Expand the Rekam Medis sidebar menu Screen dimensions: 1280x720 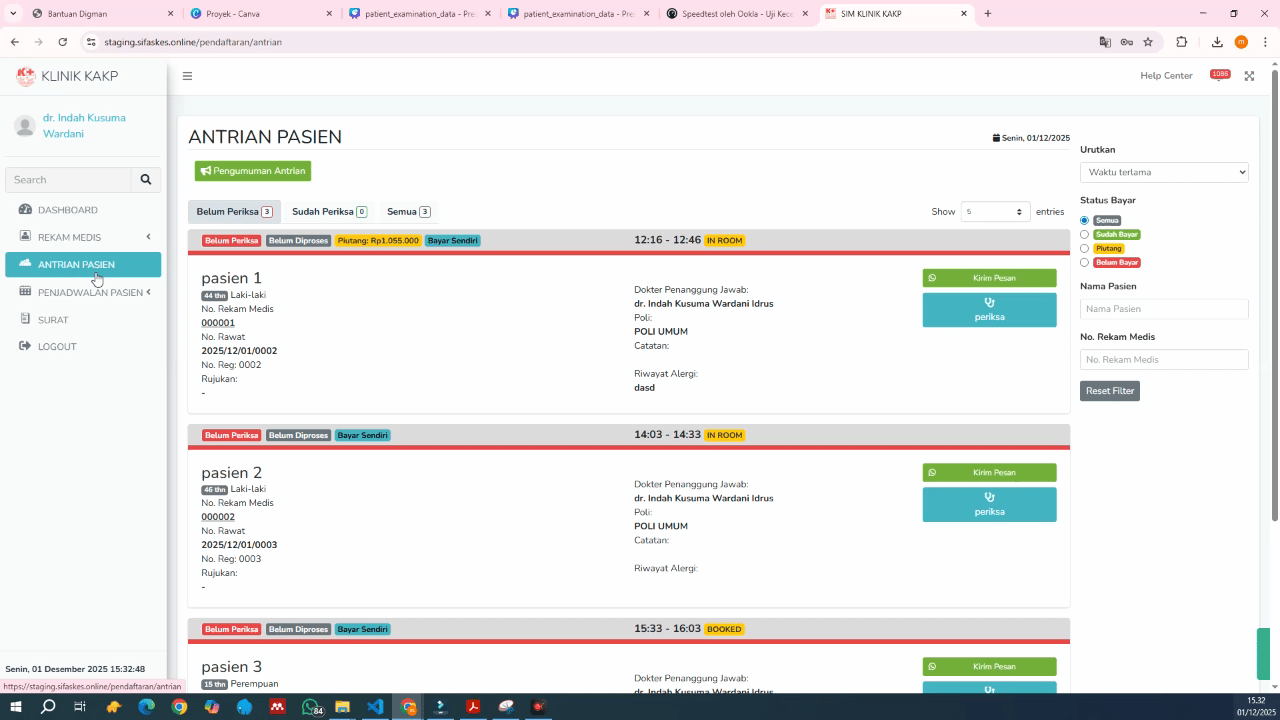coord(82,237)
